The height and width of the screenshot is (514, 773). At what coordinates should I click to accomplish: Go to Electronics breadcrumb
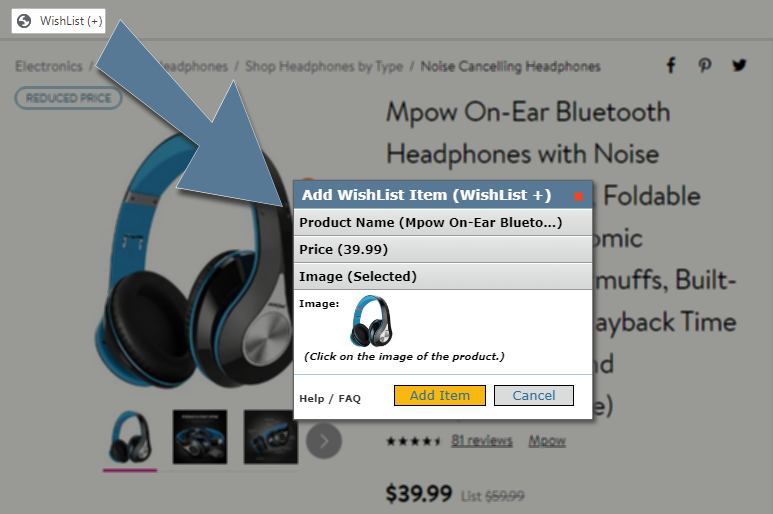click(x=49, y=66)
